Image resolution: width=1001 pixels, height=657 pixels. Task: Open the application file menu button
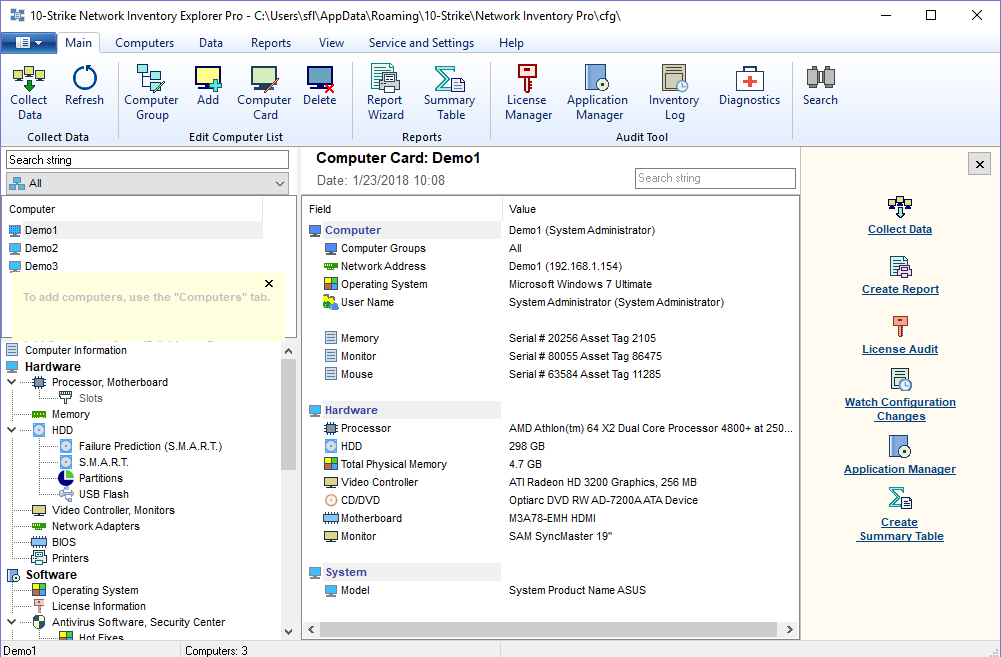click(29, 43)
